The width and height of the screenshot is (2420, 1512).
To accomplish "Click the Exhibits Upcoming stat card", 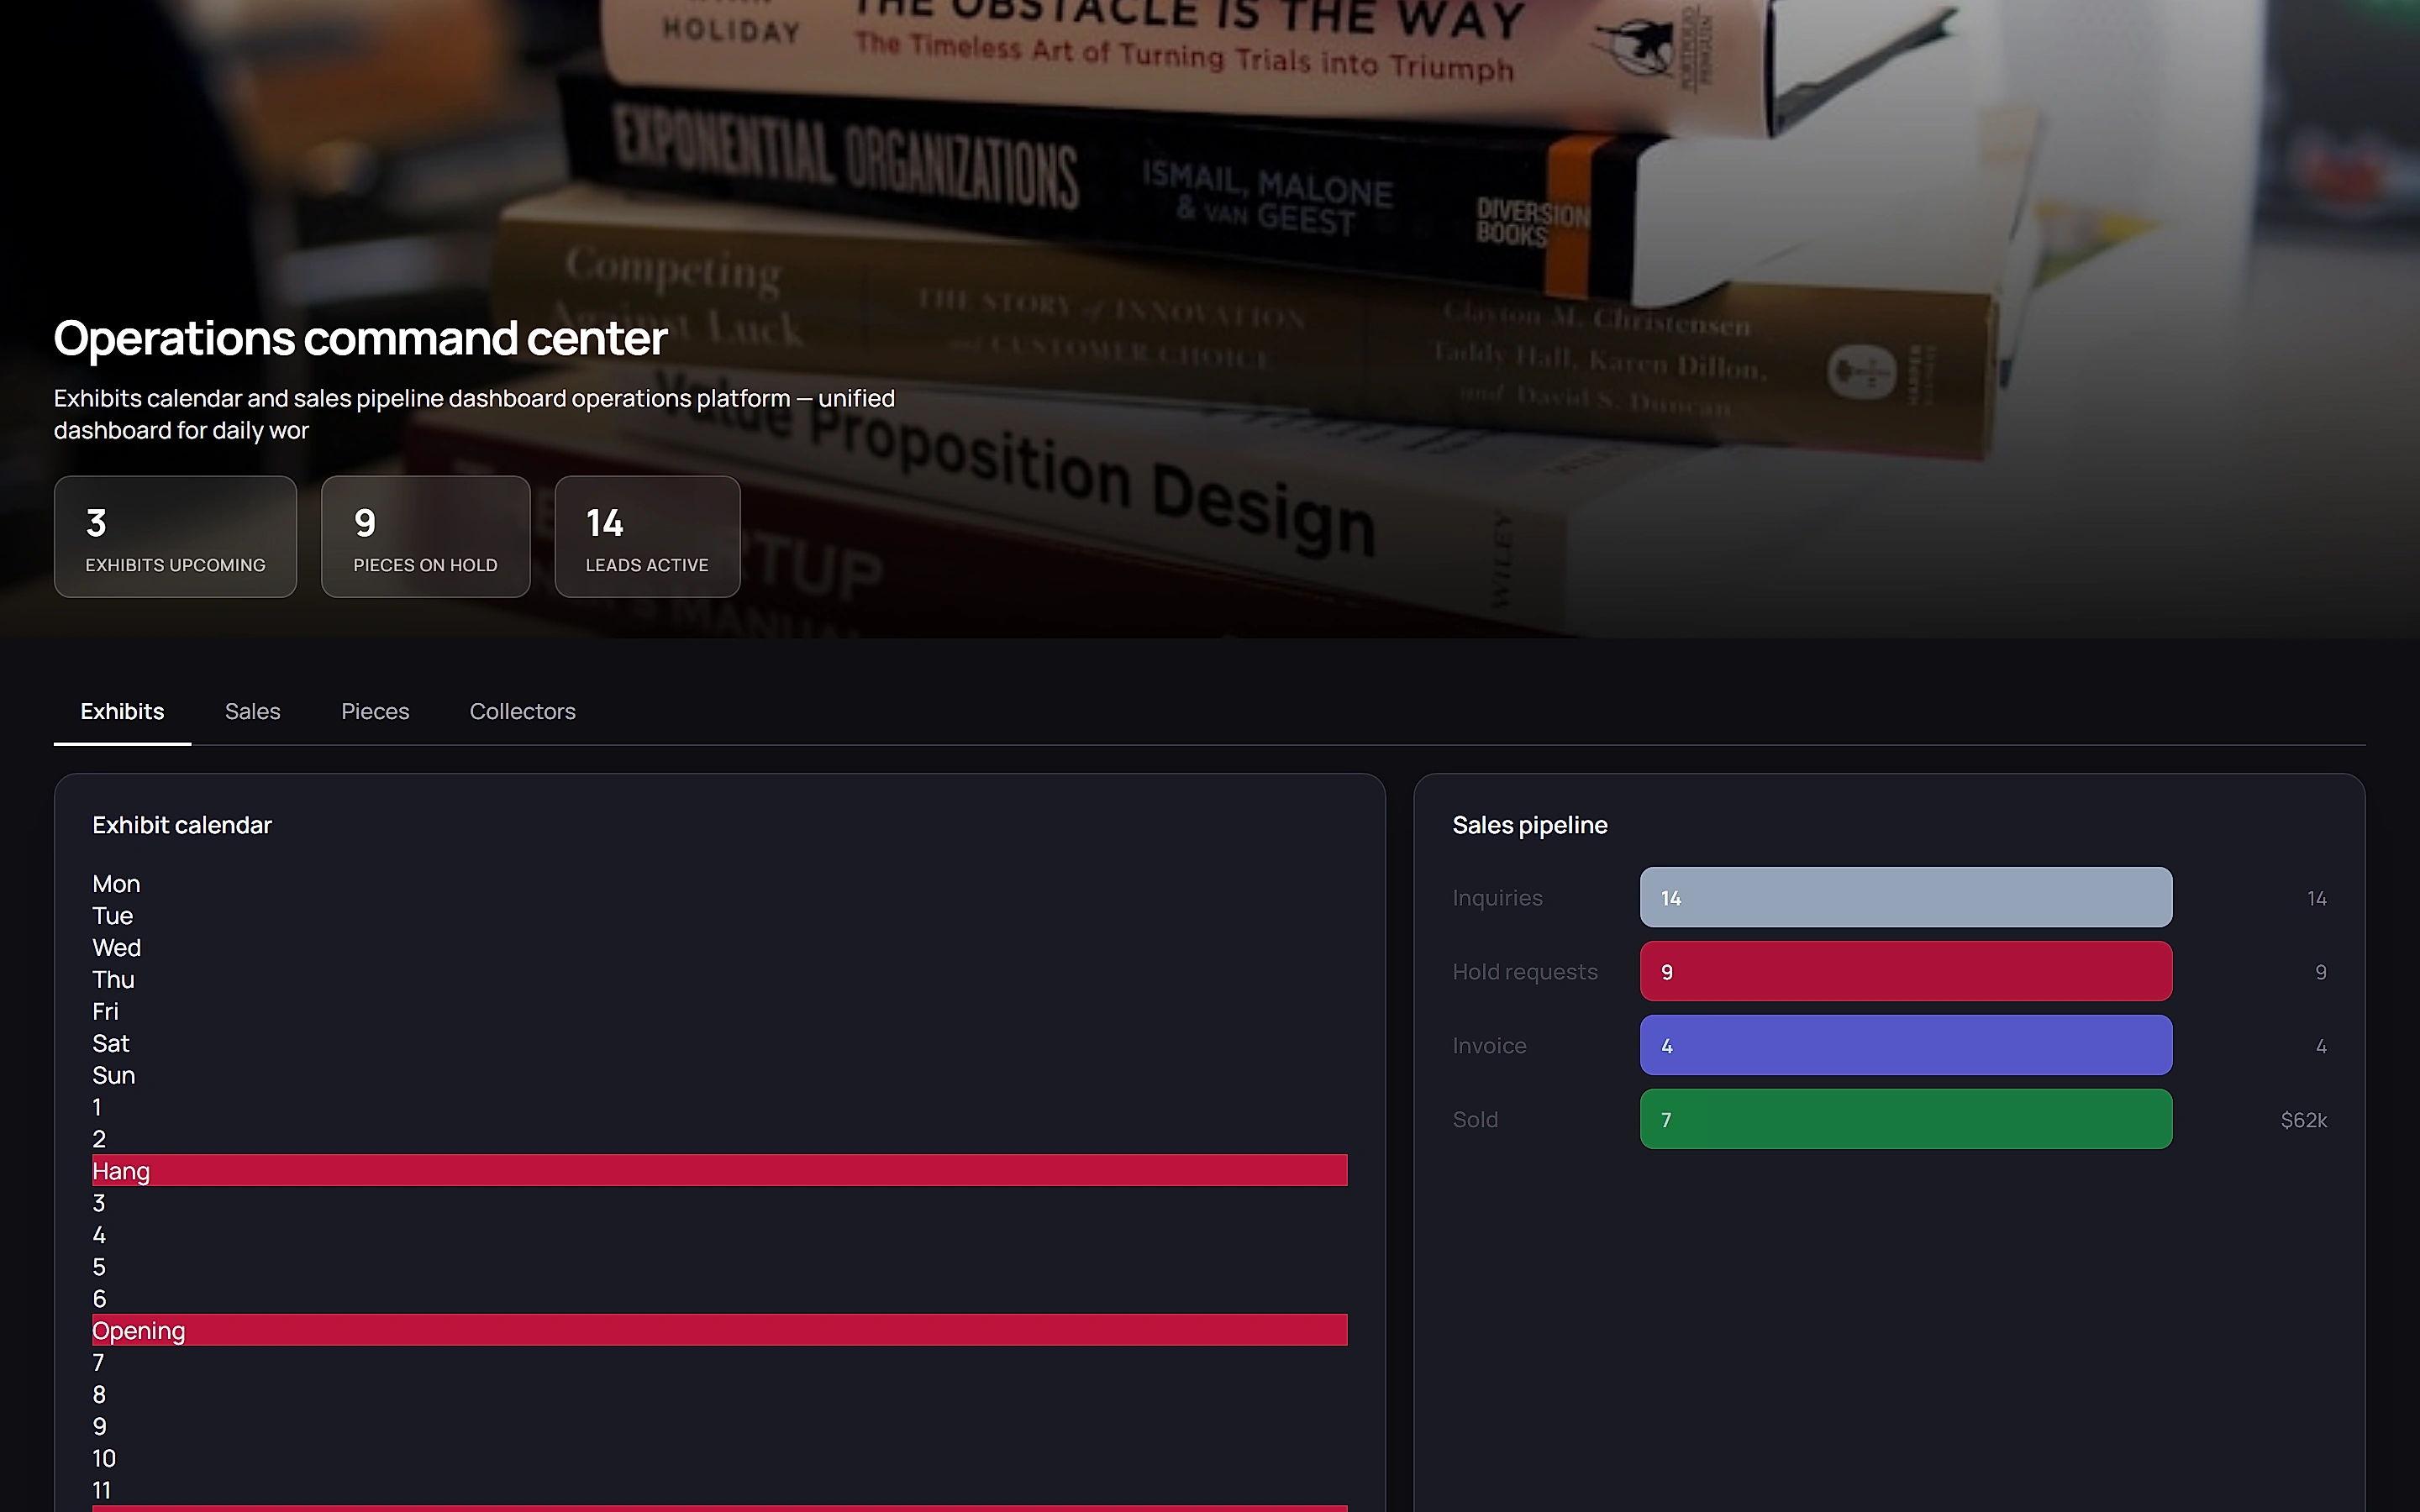I will pyautogui.click(x=175, y=537).
